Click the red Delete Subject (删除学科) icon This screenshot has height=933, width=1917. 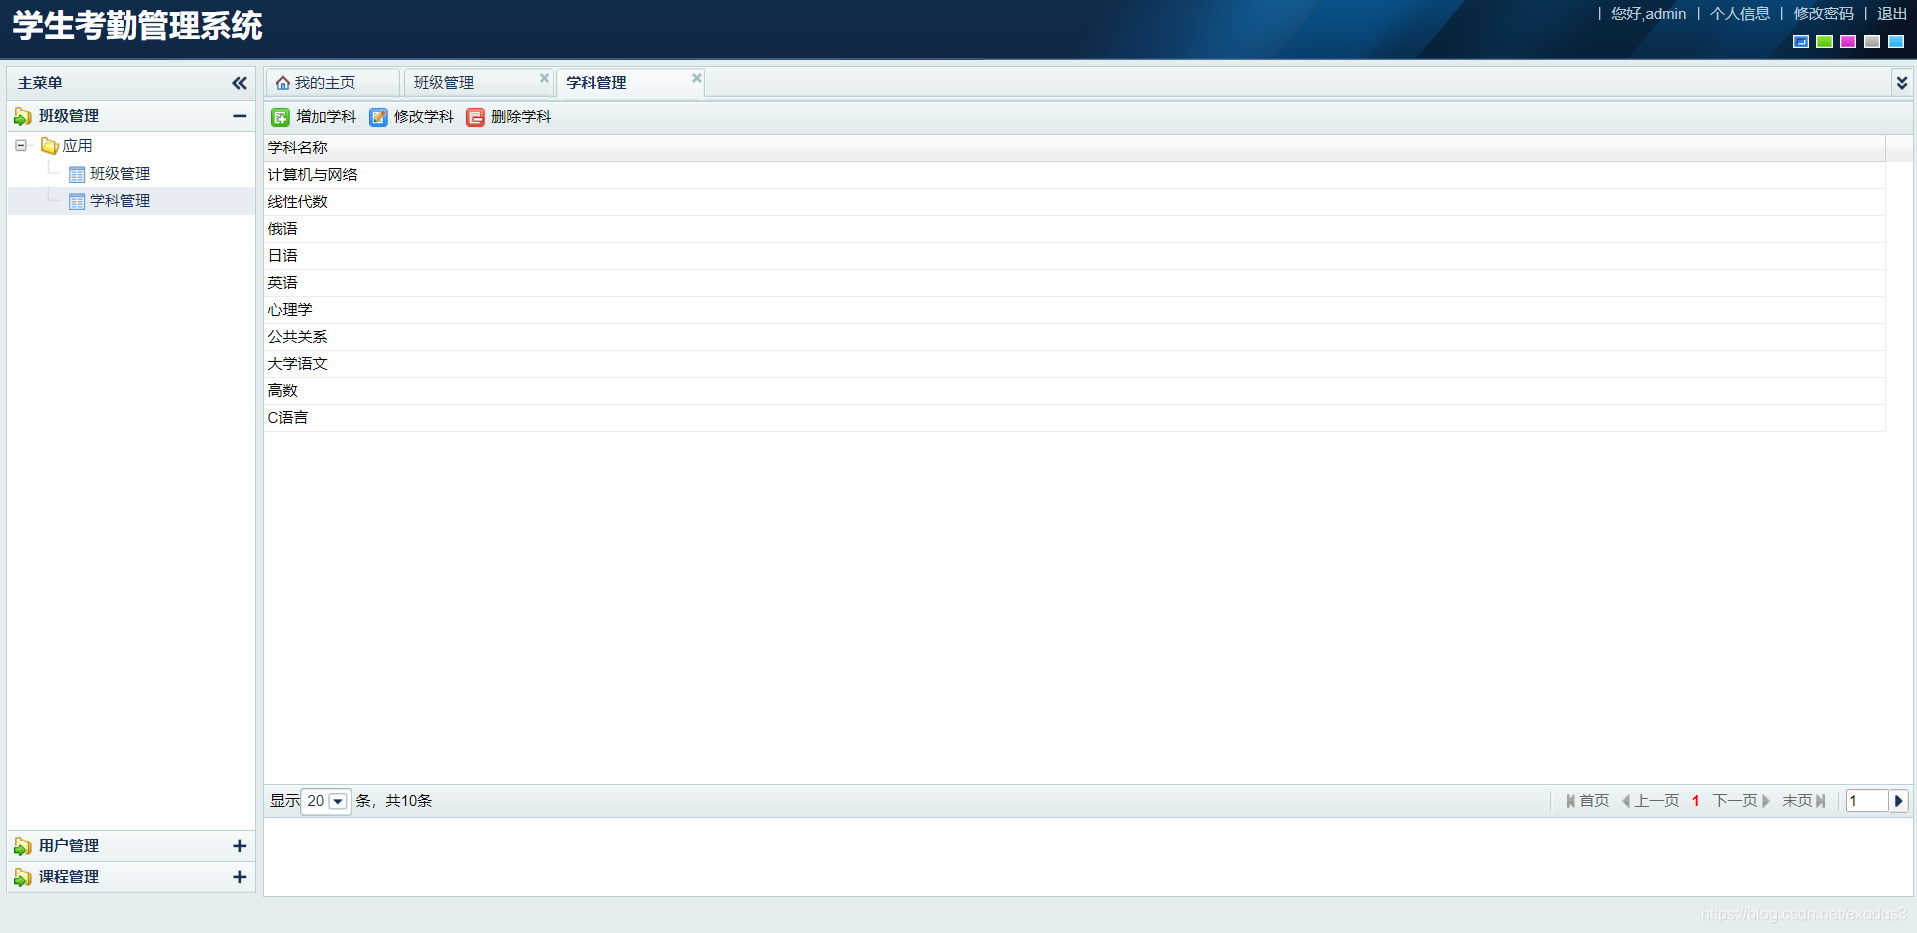(475, 117)
